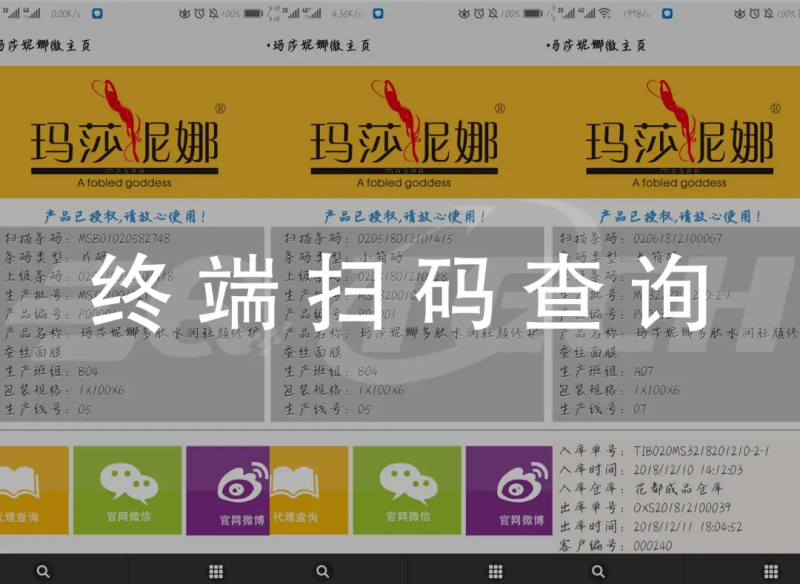Tap 产品已授权,请放心使用! in the left screen
800x584 pixels.
[125, 217]
